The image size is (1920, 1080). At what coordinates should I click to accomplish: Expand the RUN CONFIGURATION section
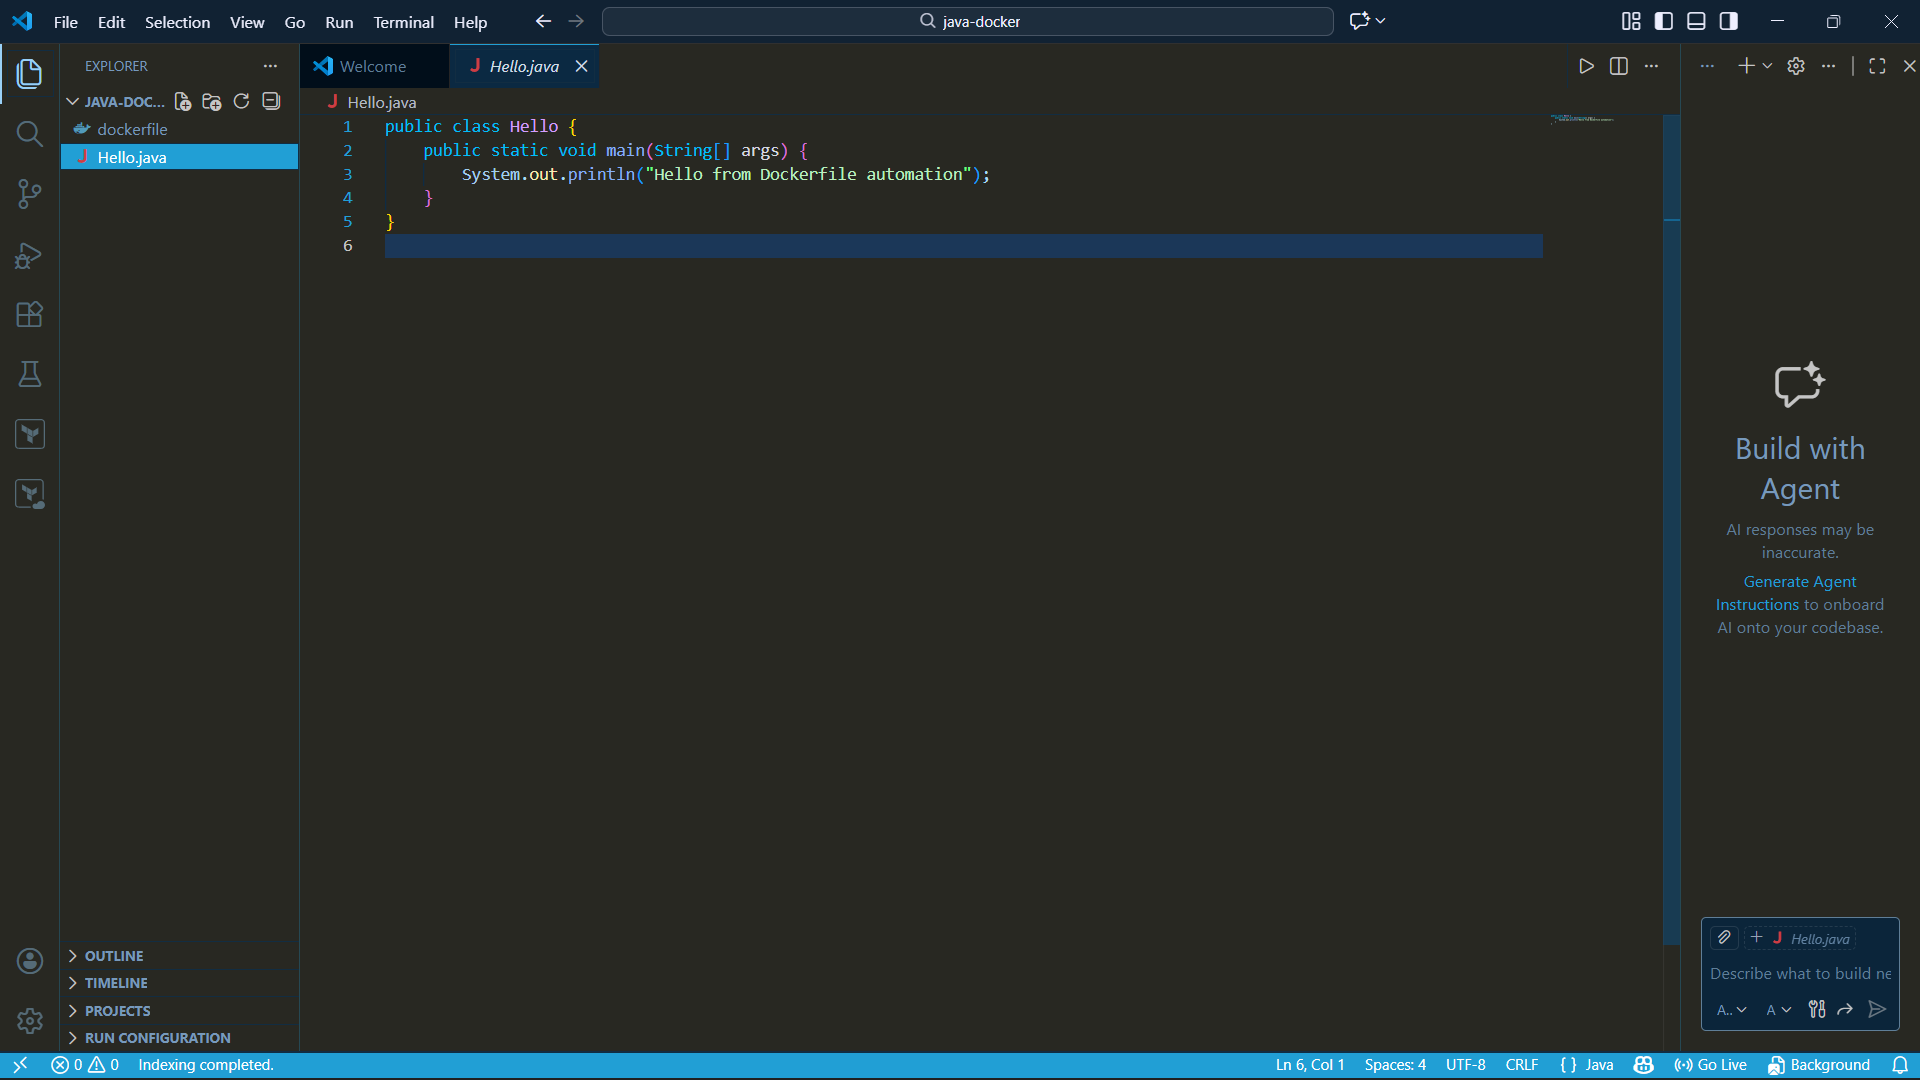[156, 1038]
